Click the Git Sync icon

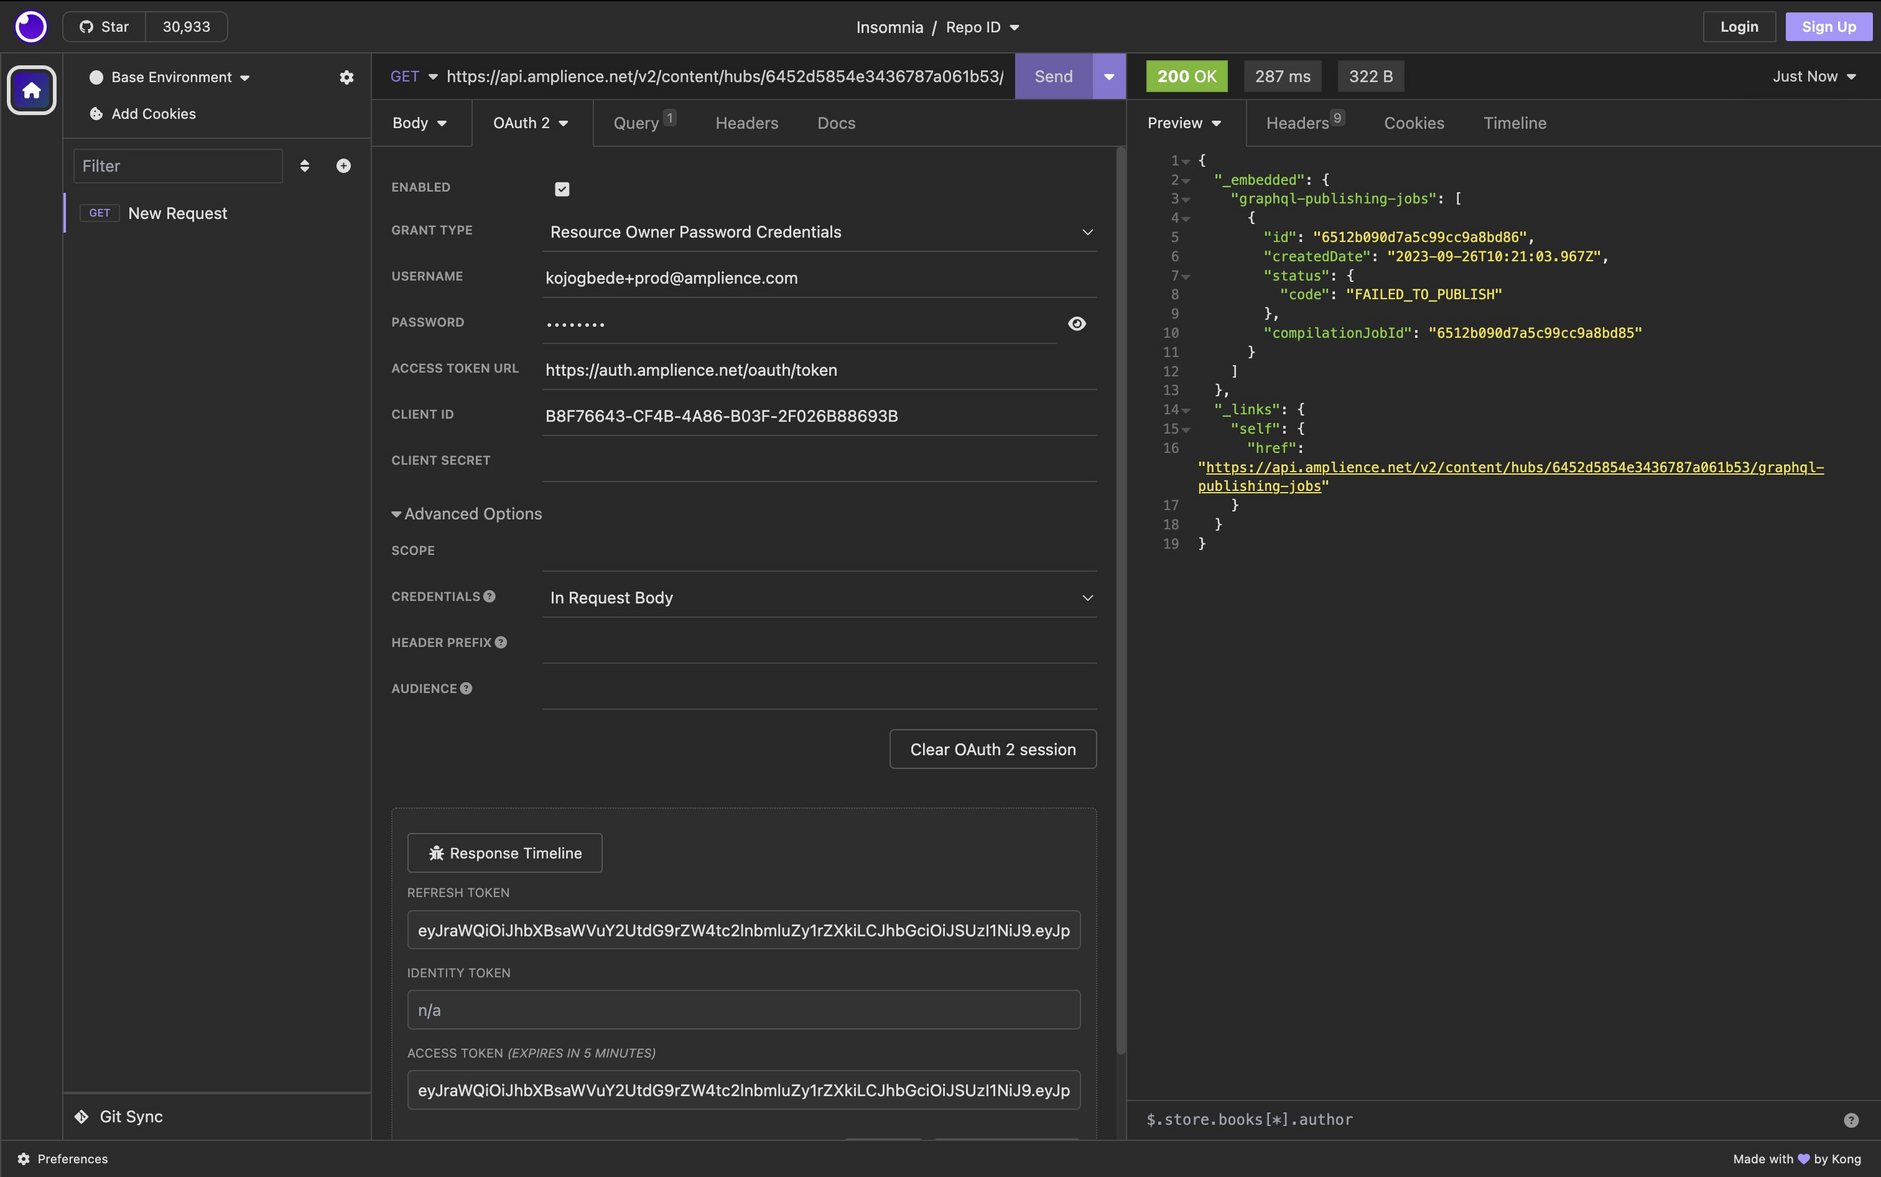point(82,1117)
